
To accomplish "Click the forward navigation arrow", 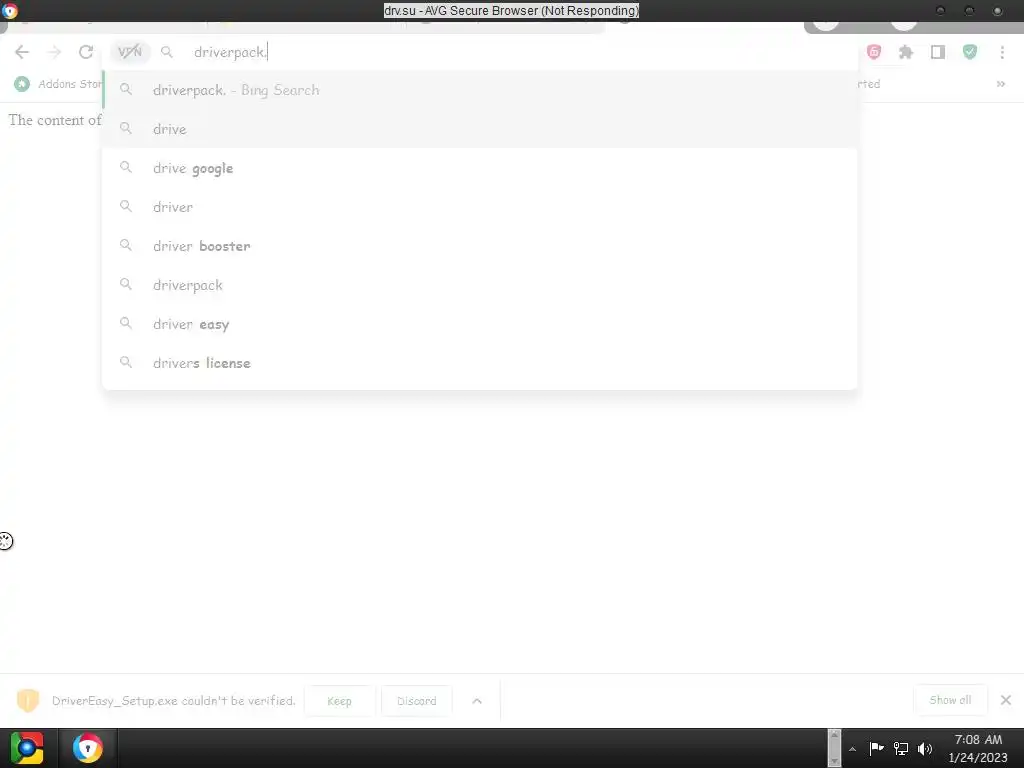I will tap(54, 52).
